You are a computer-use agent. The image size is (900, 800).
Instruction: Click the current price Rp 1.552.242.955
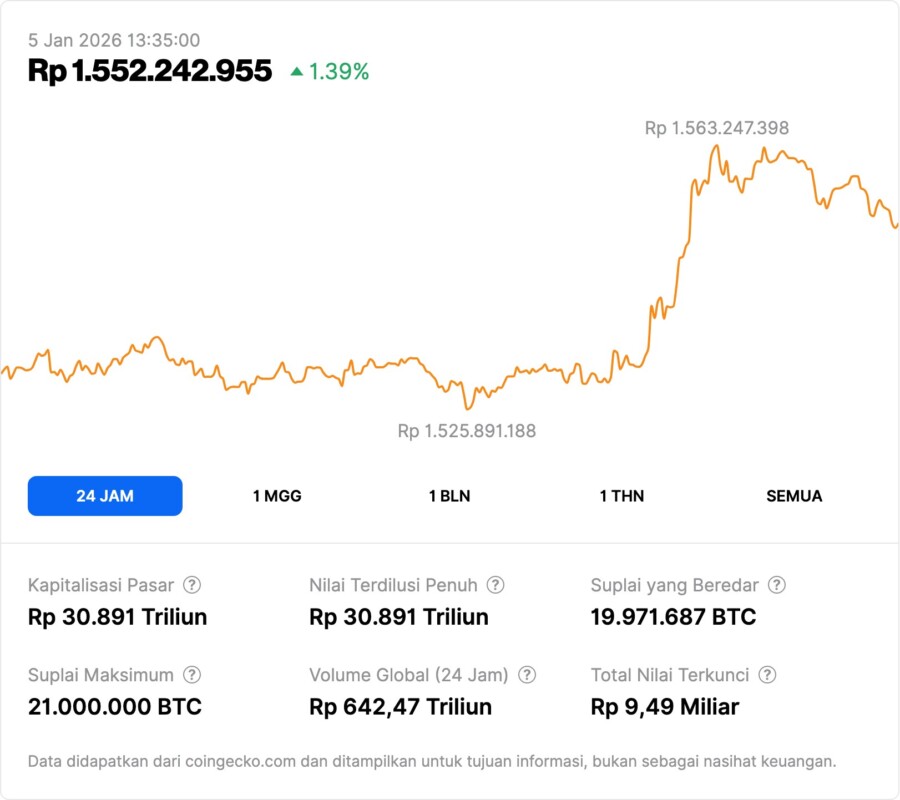150,71
